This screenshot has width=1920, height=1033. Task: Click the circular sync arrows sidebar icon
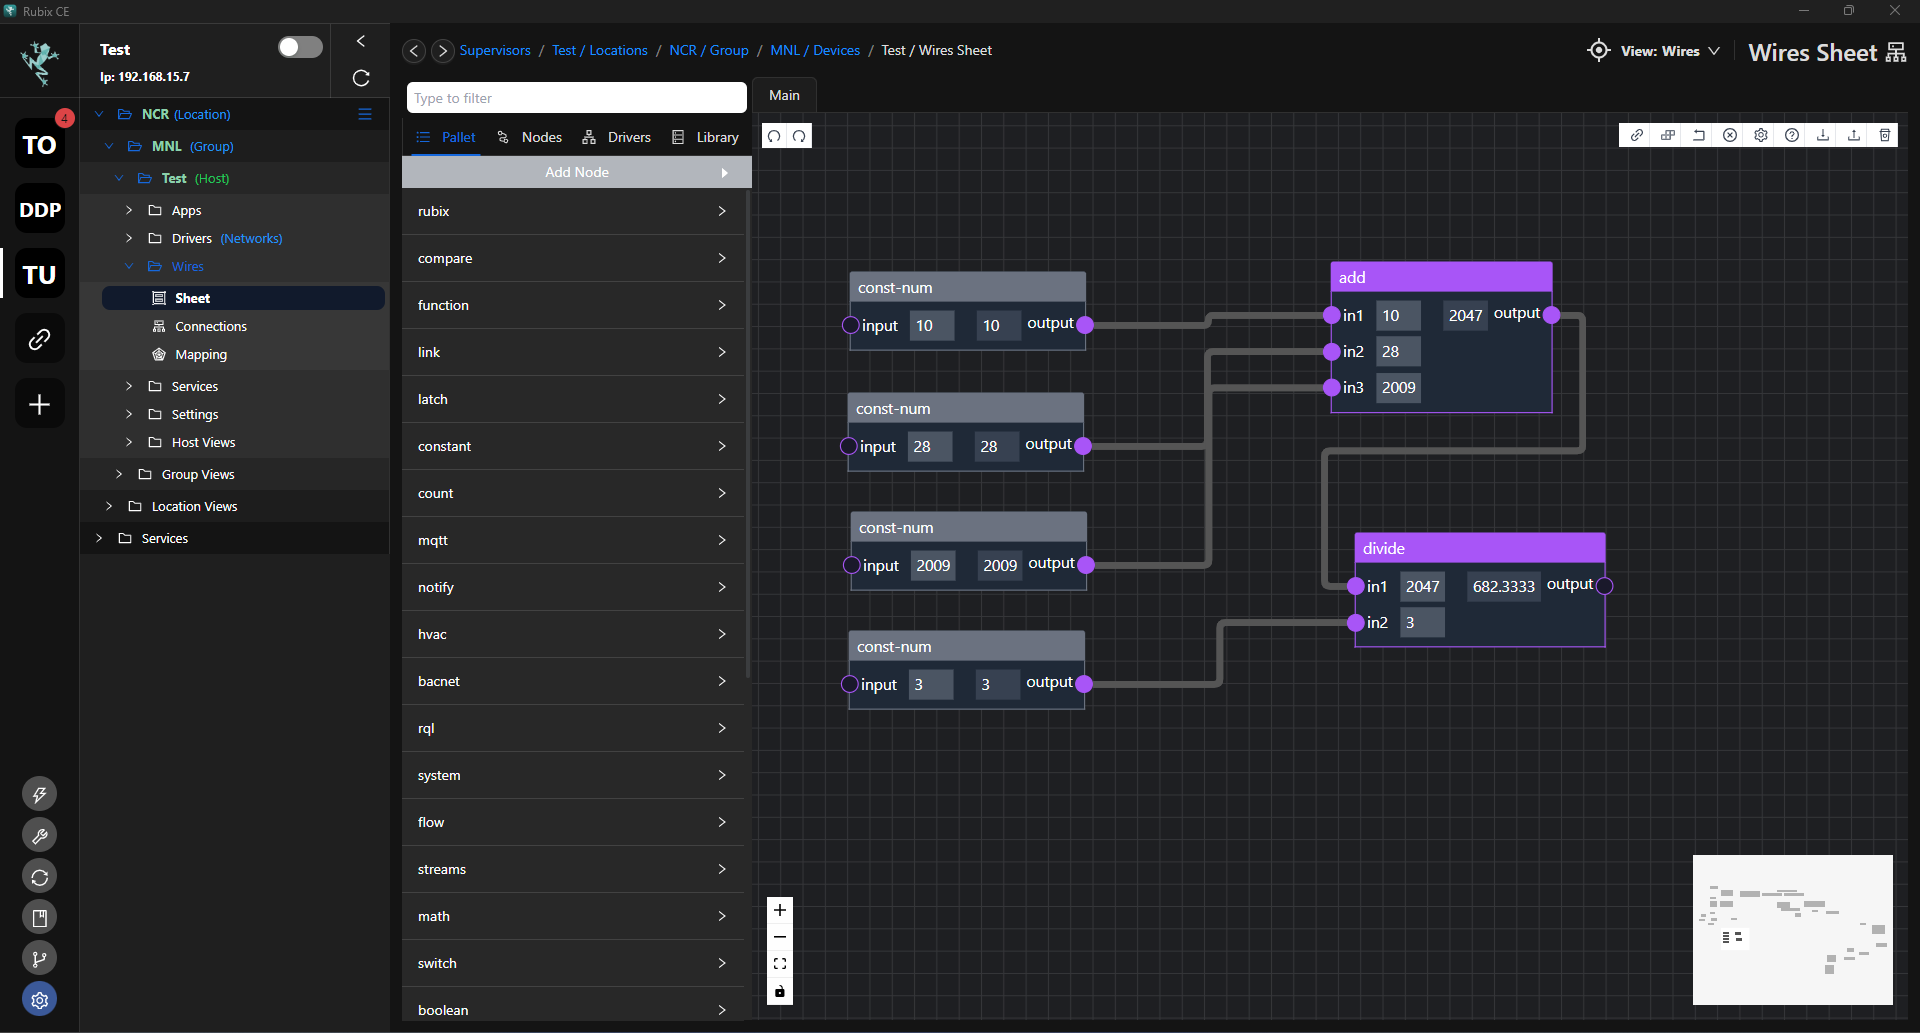(x=40, y=877)
